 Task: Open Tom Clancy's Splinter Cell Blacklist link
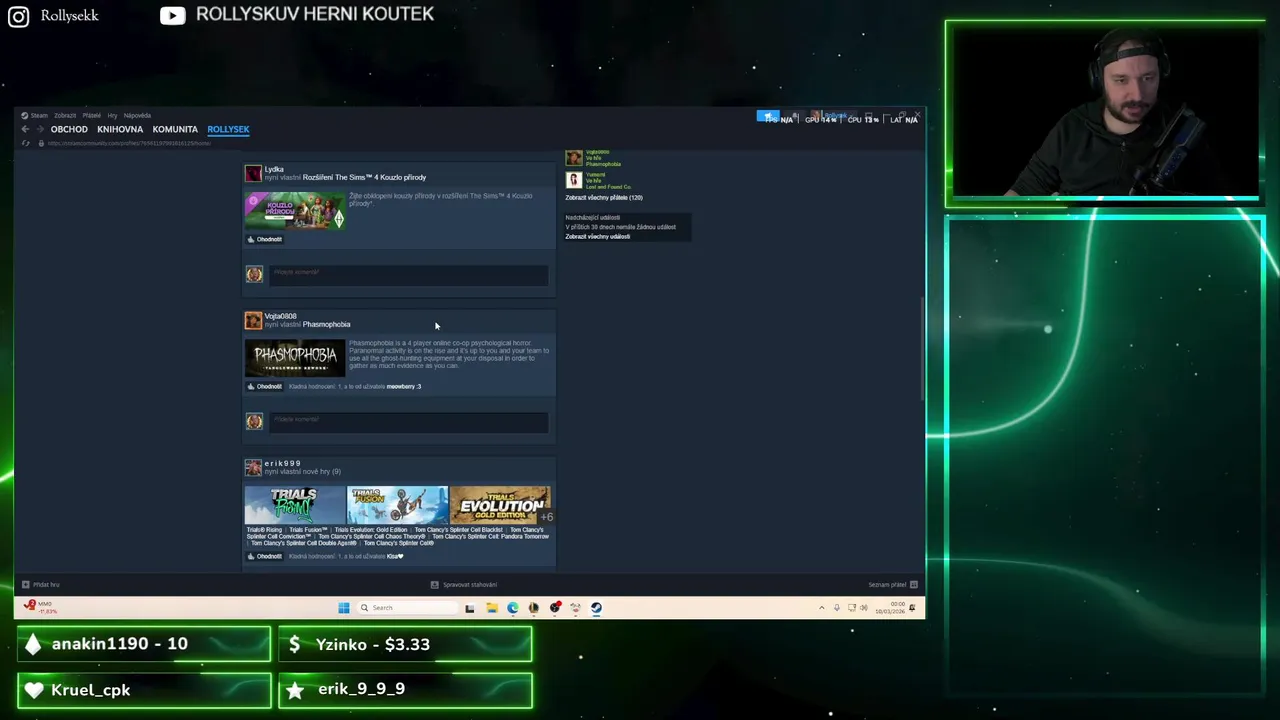[459, 530]
